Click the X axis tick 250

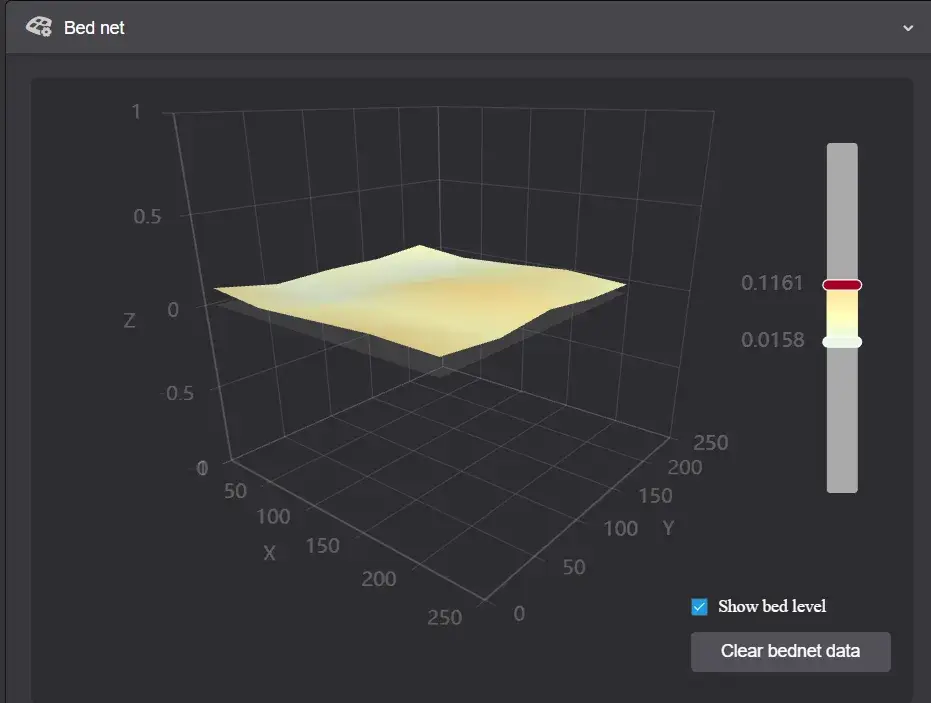[x=444, y=618]
